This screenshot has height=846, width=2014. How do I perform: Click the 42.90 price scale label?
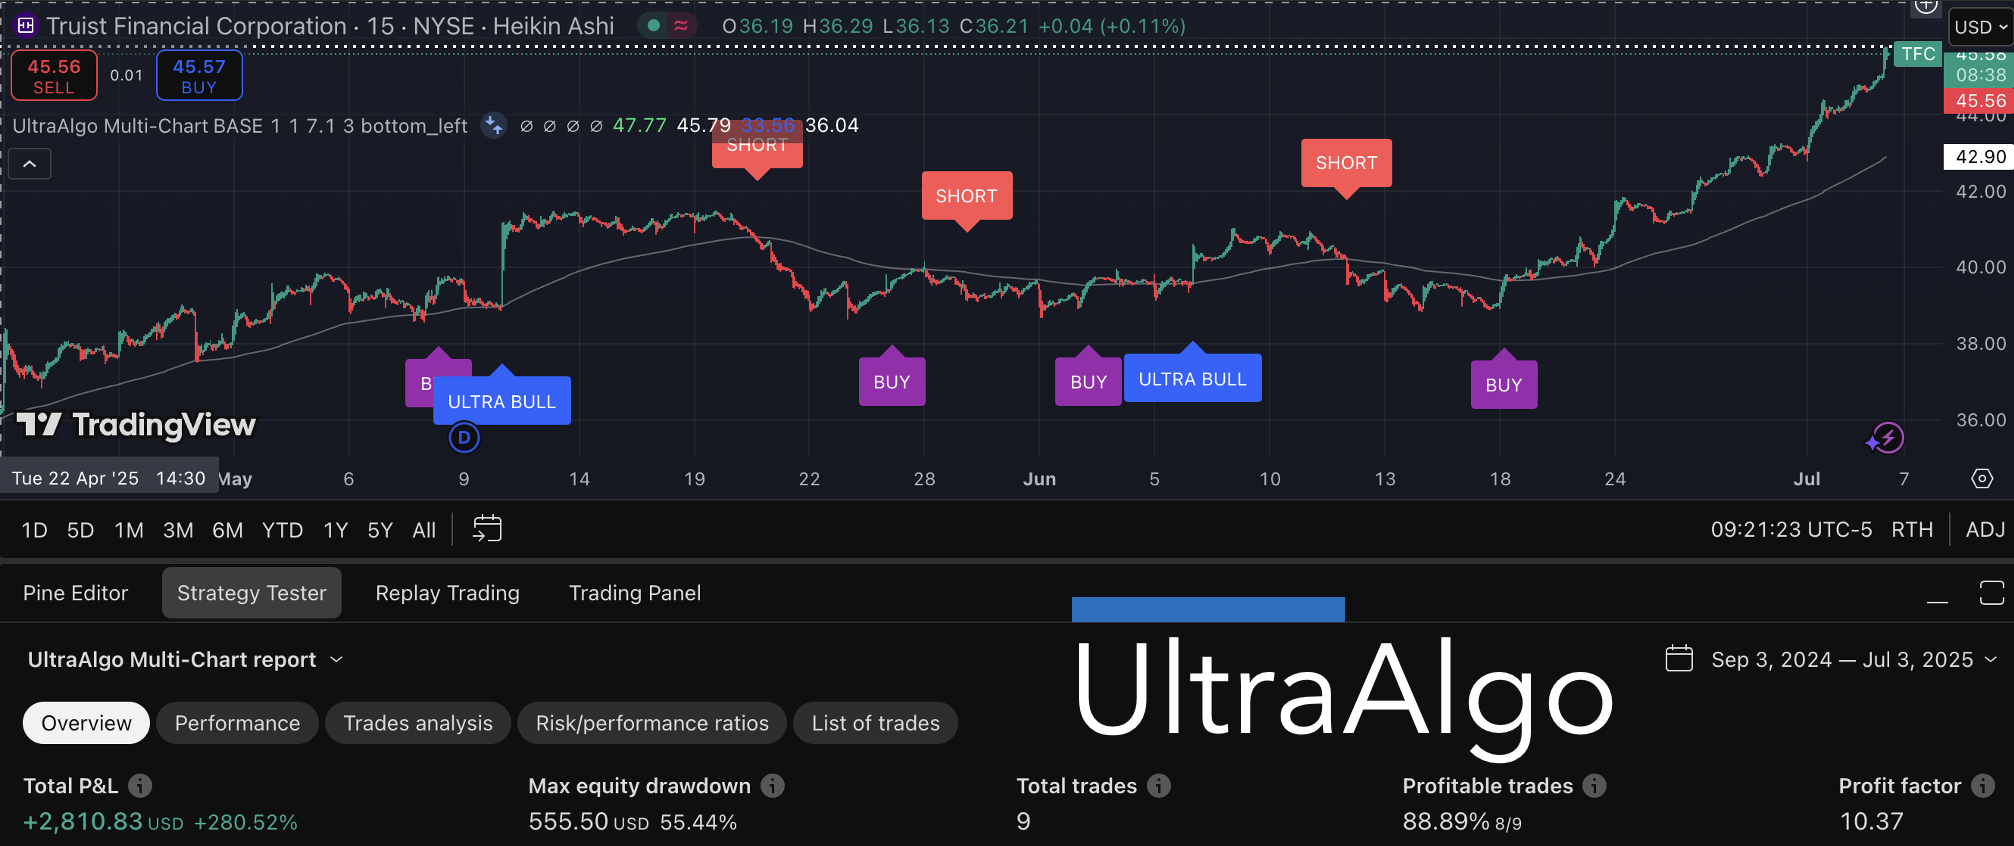click(1978, 157)
